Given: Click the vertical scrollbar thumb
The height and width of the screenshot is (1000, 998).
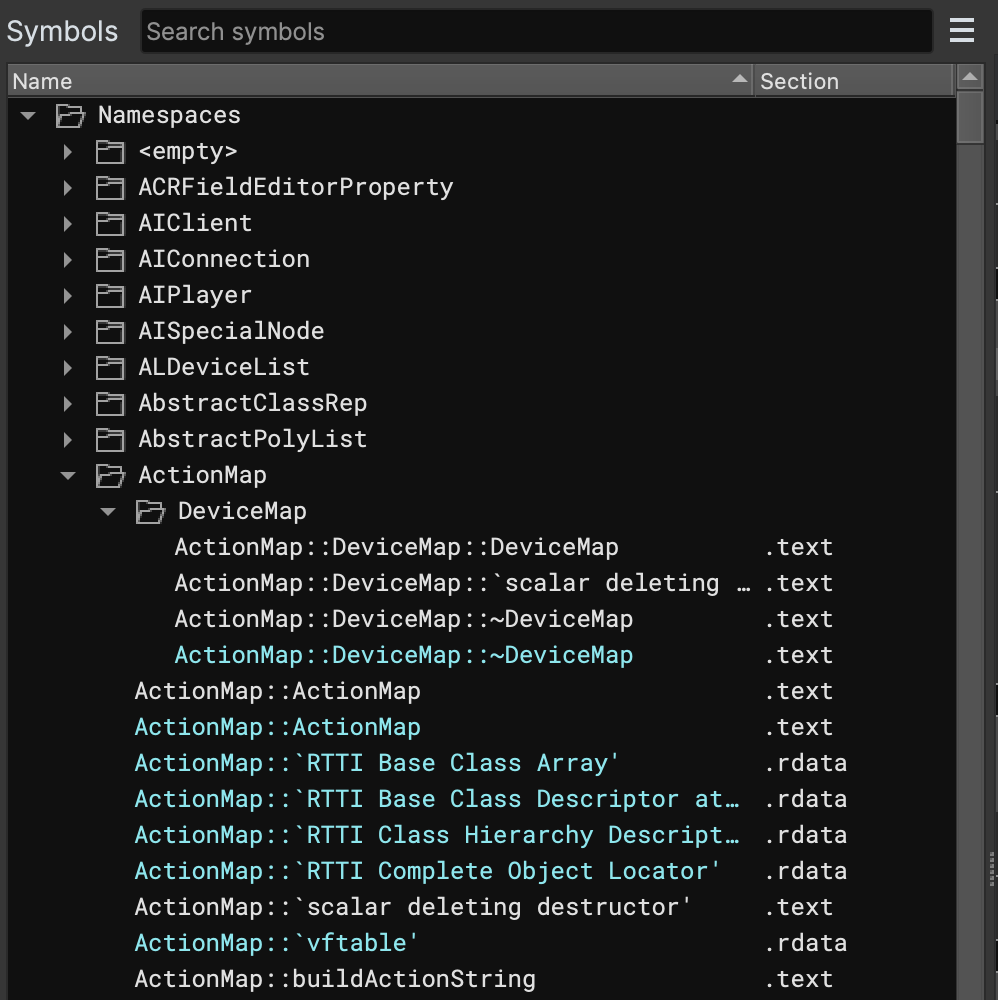Looking at the screenshot, I should click(969, 118).
